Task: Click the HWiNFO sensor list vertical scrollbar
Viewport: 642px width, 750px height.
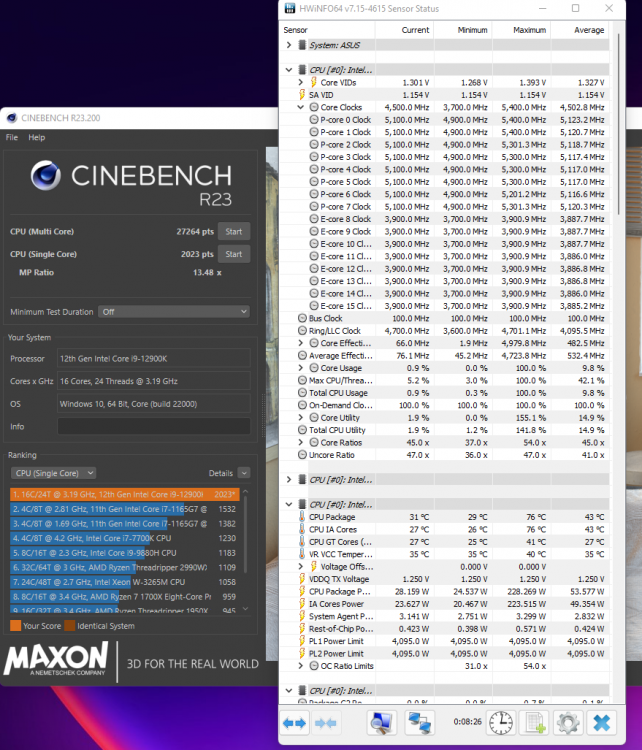Action: 618,124
